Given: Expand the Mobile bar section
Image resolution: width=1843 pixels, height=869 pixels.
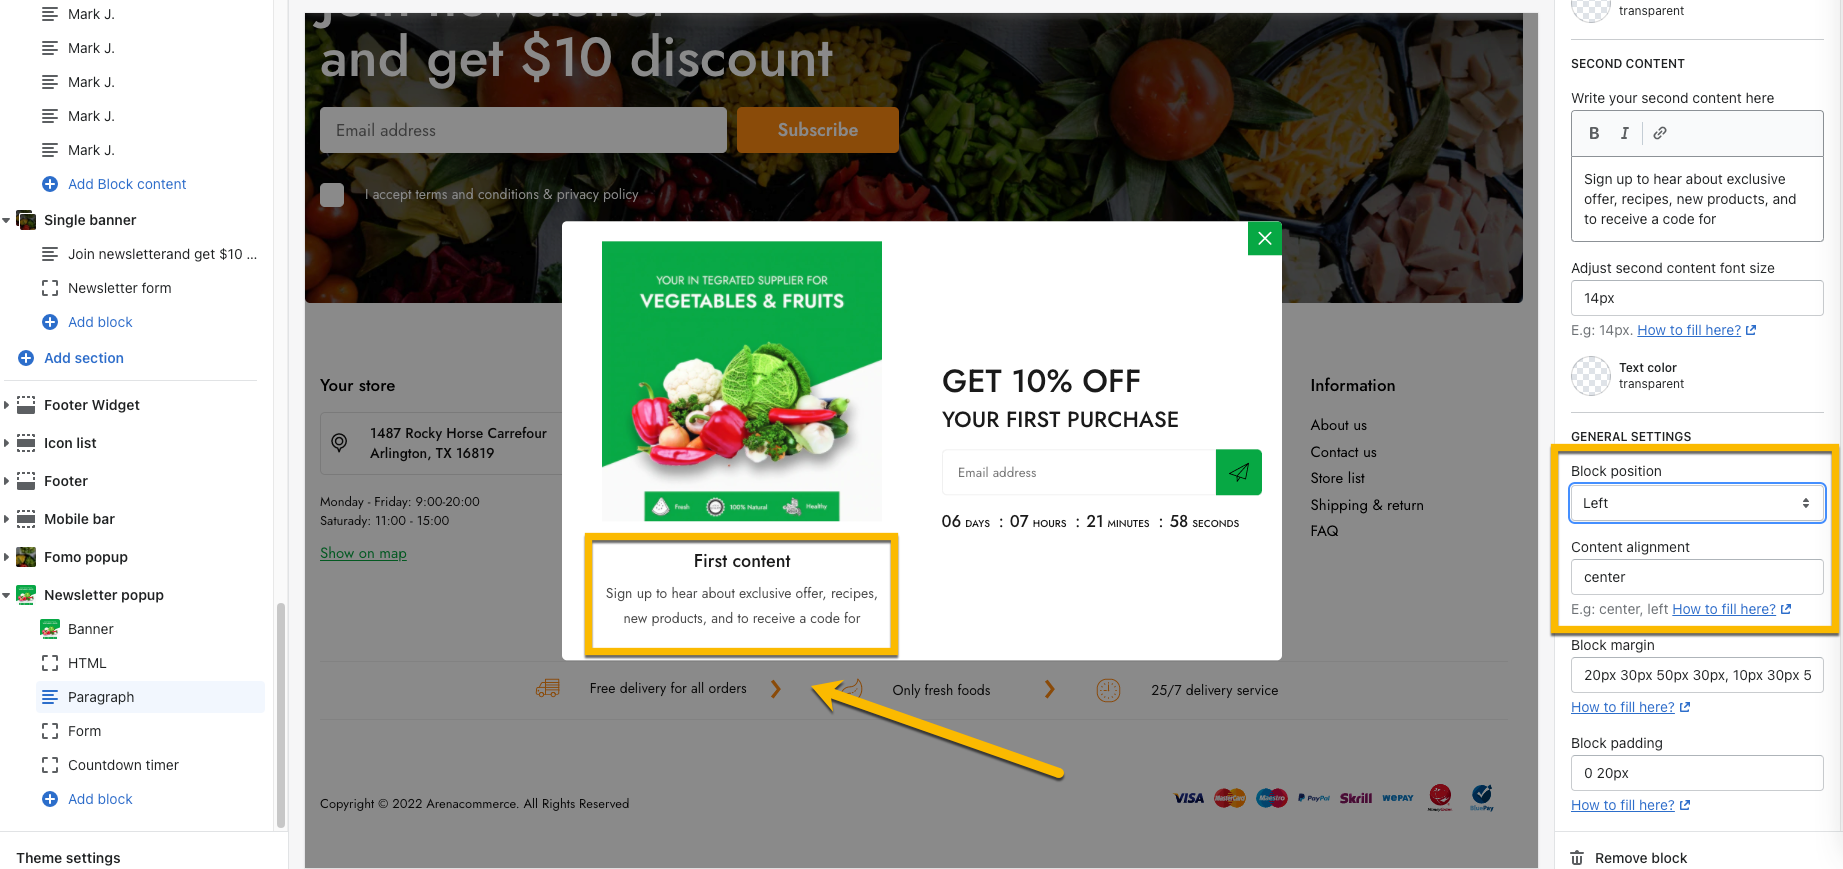Looking at the screenshot, I should click(x=7, y=519).
